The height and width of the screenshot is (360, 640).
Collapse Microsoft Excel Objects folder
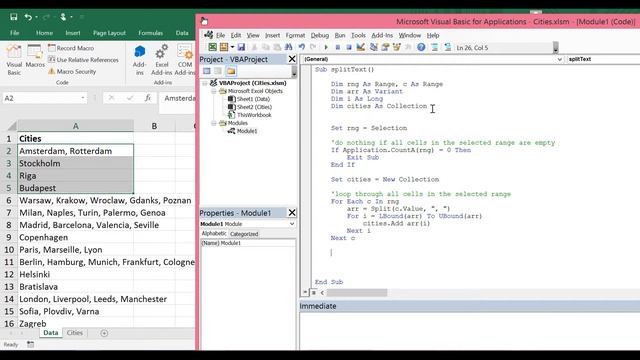pos(213,91)
